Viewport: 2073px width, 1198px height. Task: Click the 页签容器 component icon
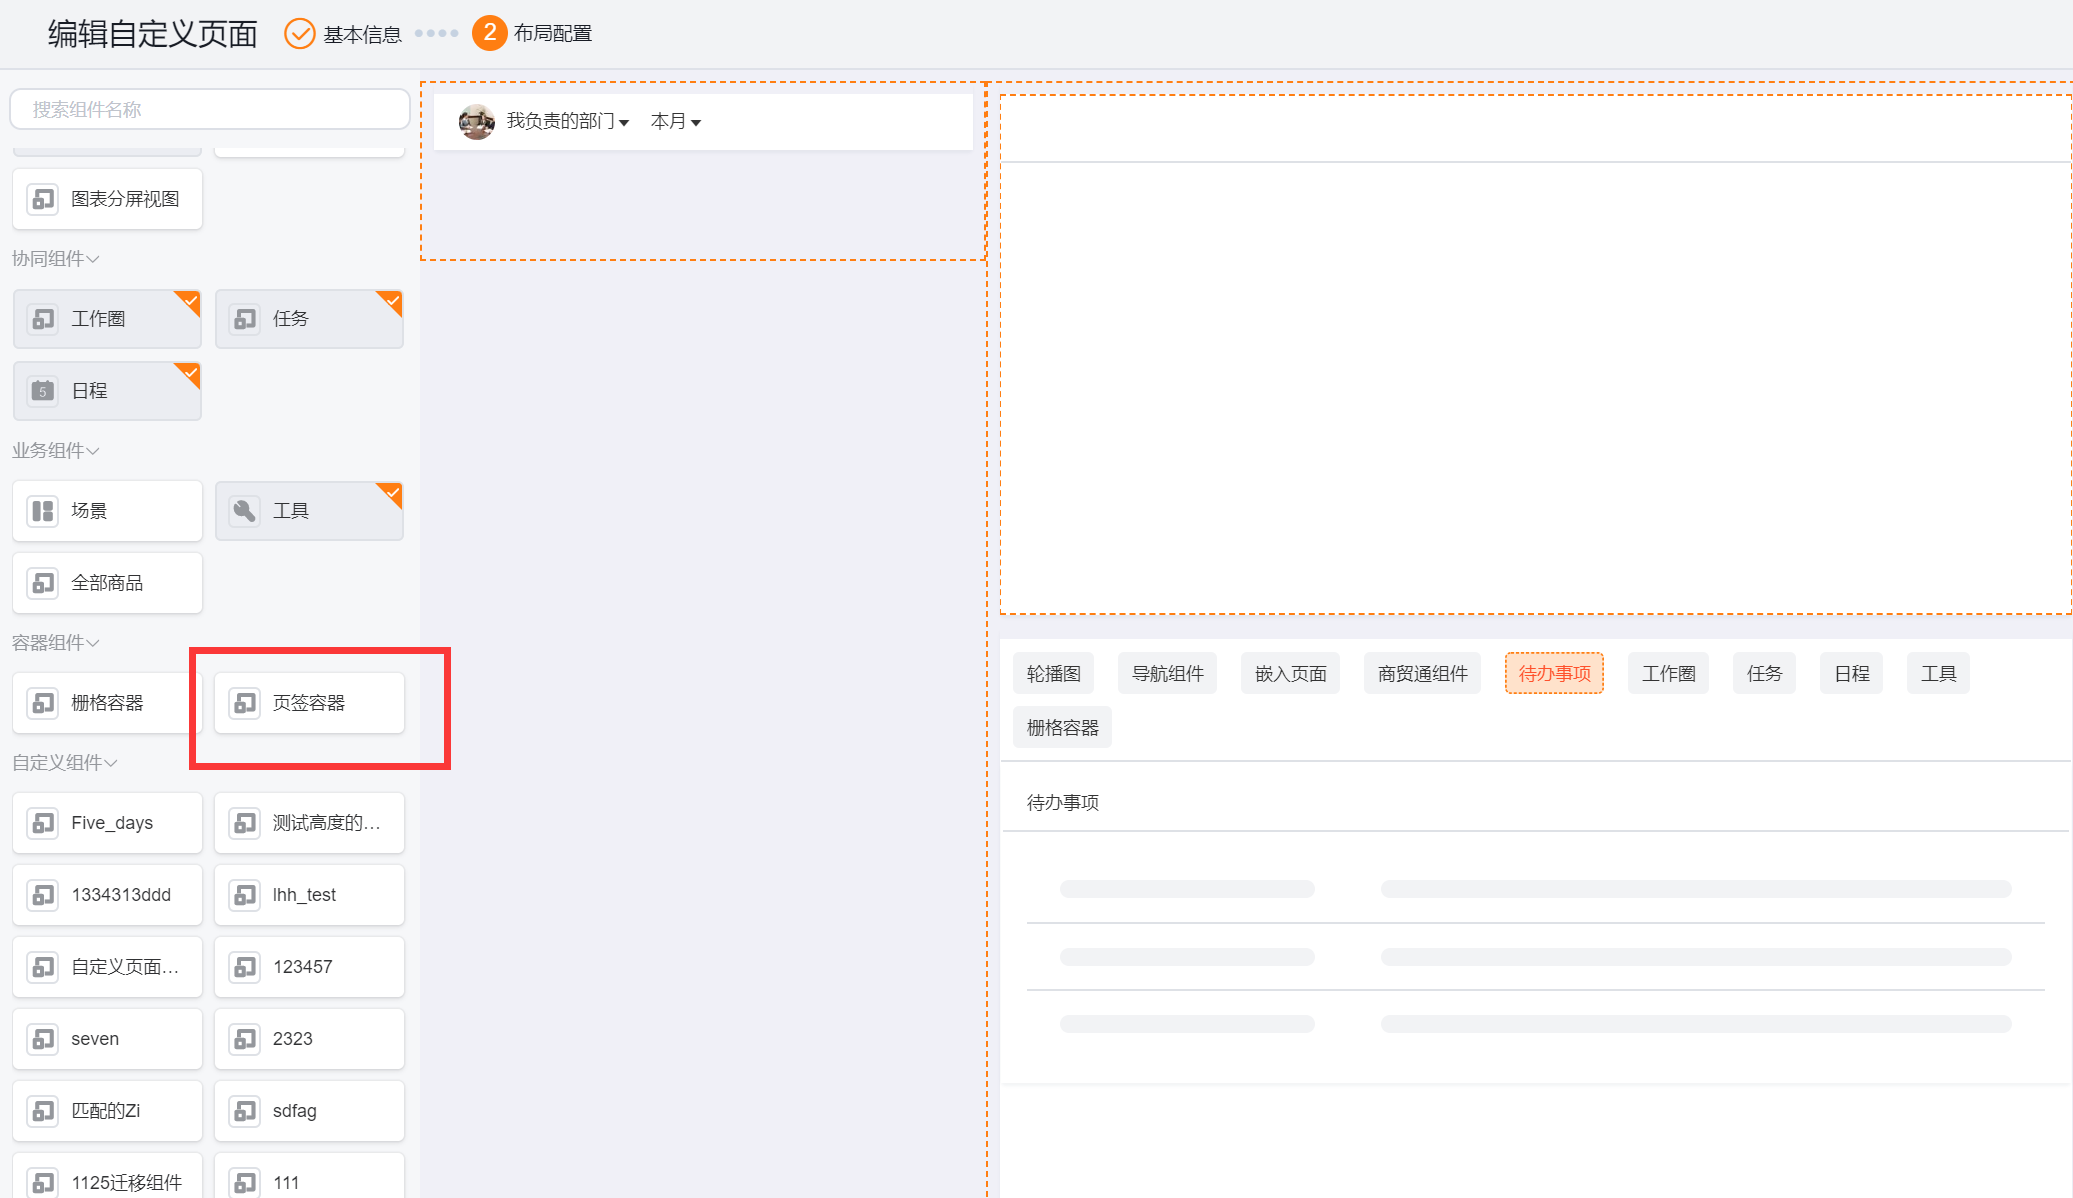[244, 703]
